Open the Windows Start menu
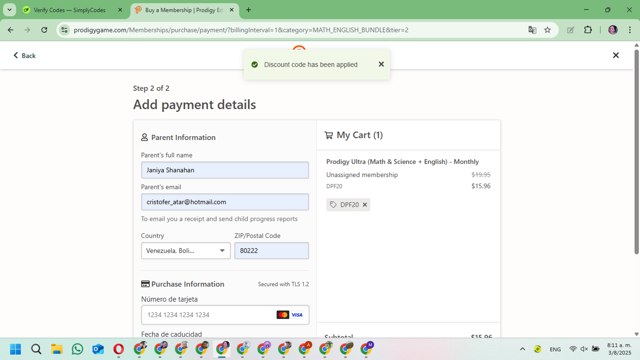Image resolution: width=640 pixels, height=360 pixels. (x=16, y=349)
